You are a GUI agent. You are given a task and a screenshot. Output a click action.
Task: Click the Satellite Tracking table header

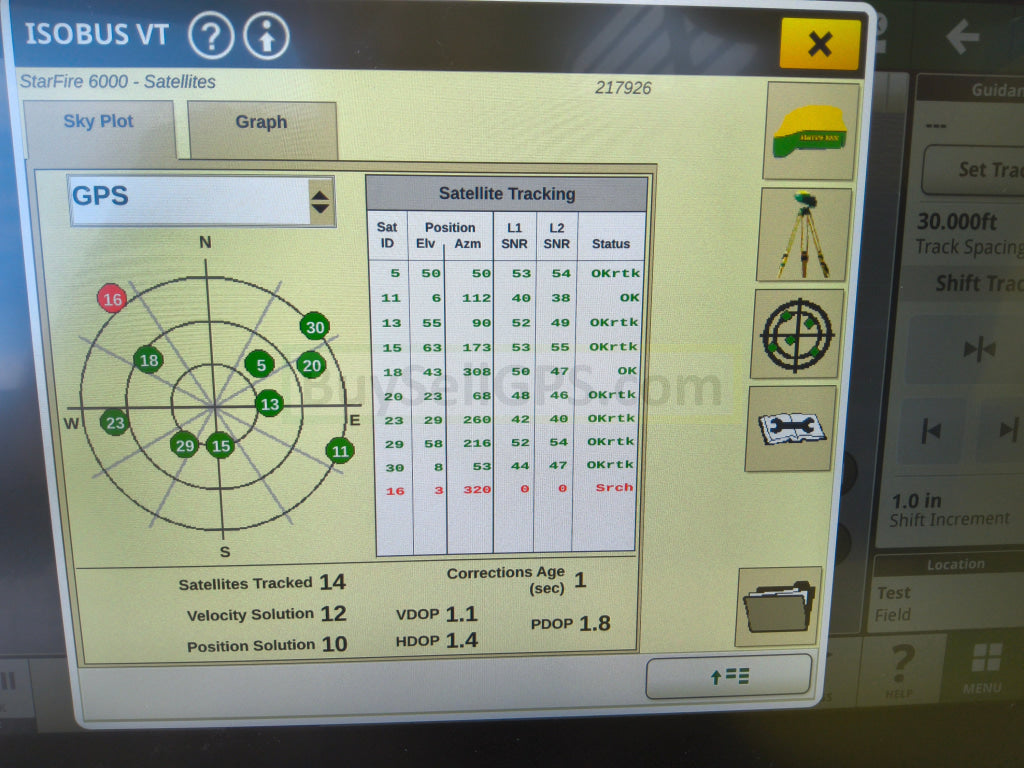tap(507, 194)
